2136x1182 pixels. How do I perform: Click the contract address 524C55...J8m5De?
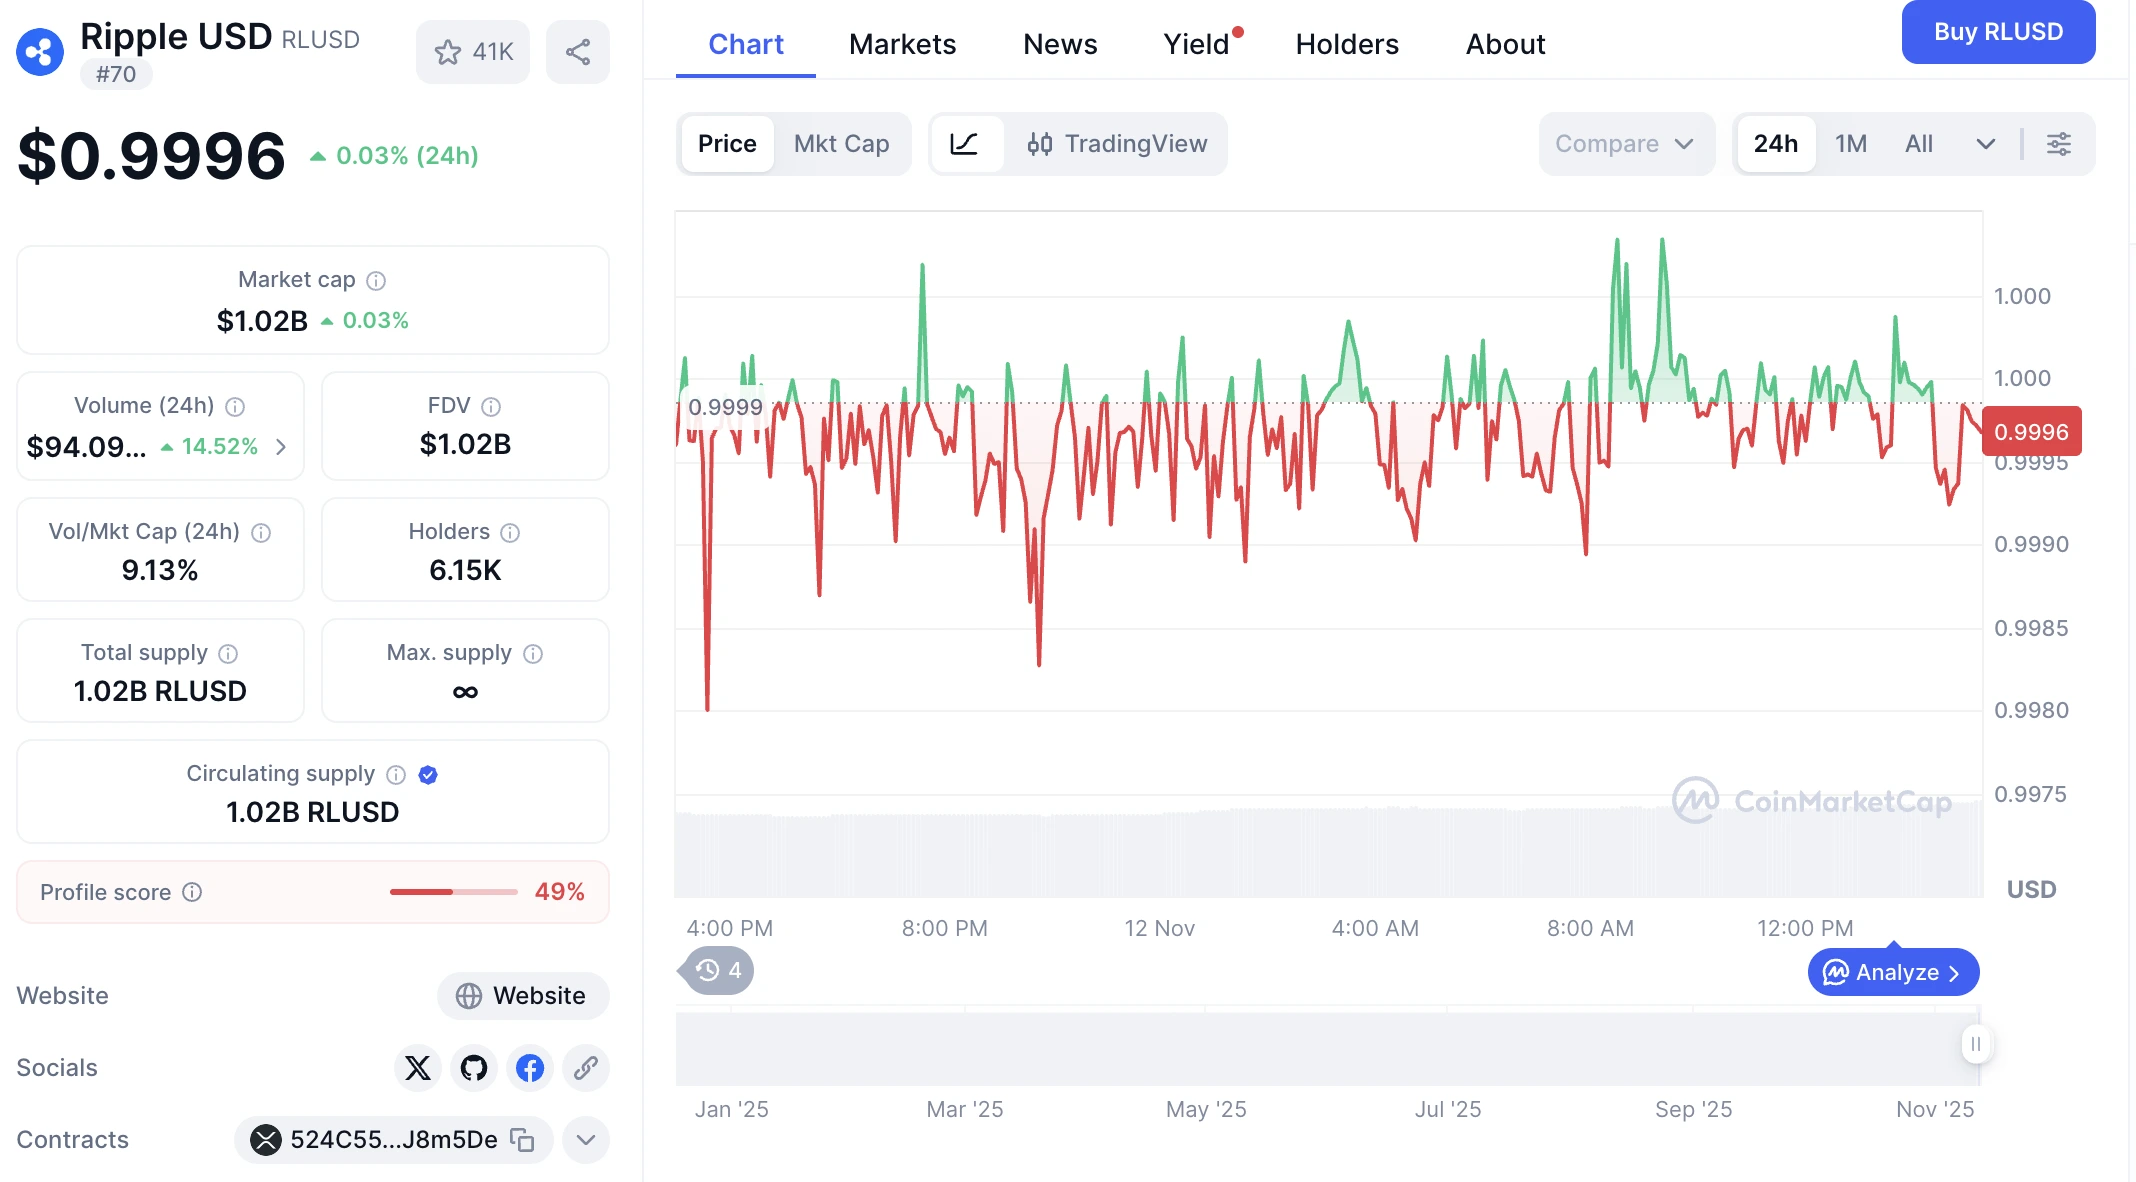point(394,1140)
